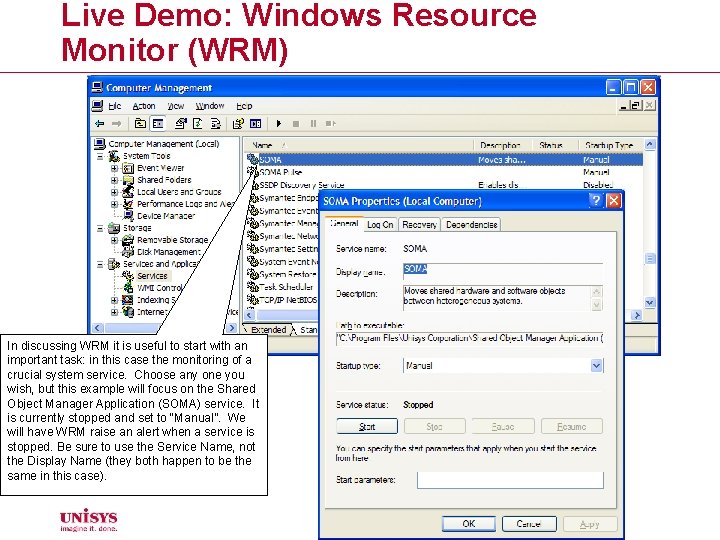Click the Device Manager icon in tree
This screenshot has width=720, height=540.
128,216
